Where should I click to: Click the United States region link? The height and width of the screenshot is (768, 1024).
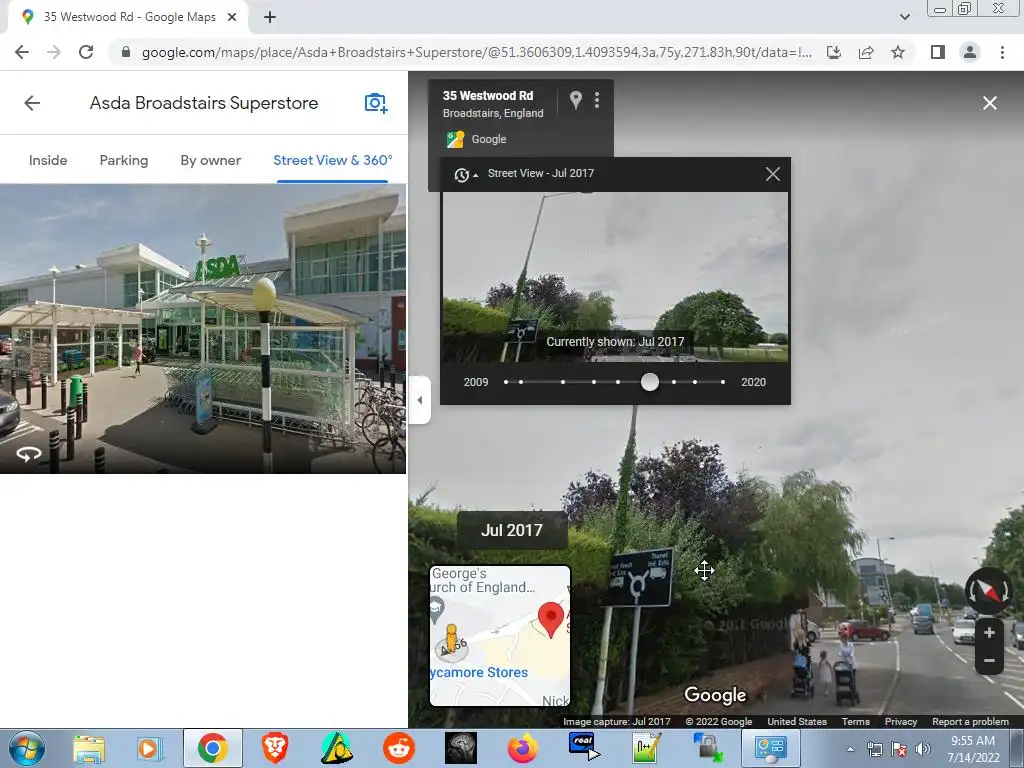coord(797,722)
